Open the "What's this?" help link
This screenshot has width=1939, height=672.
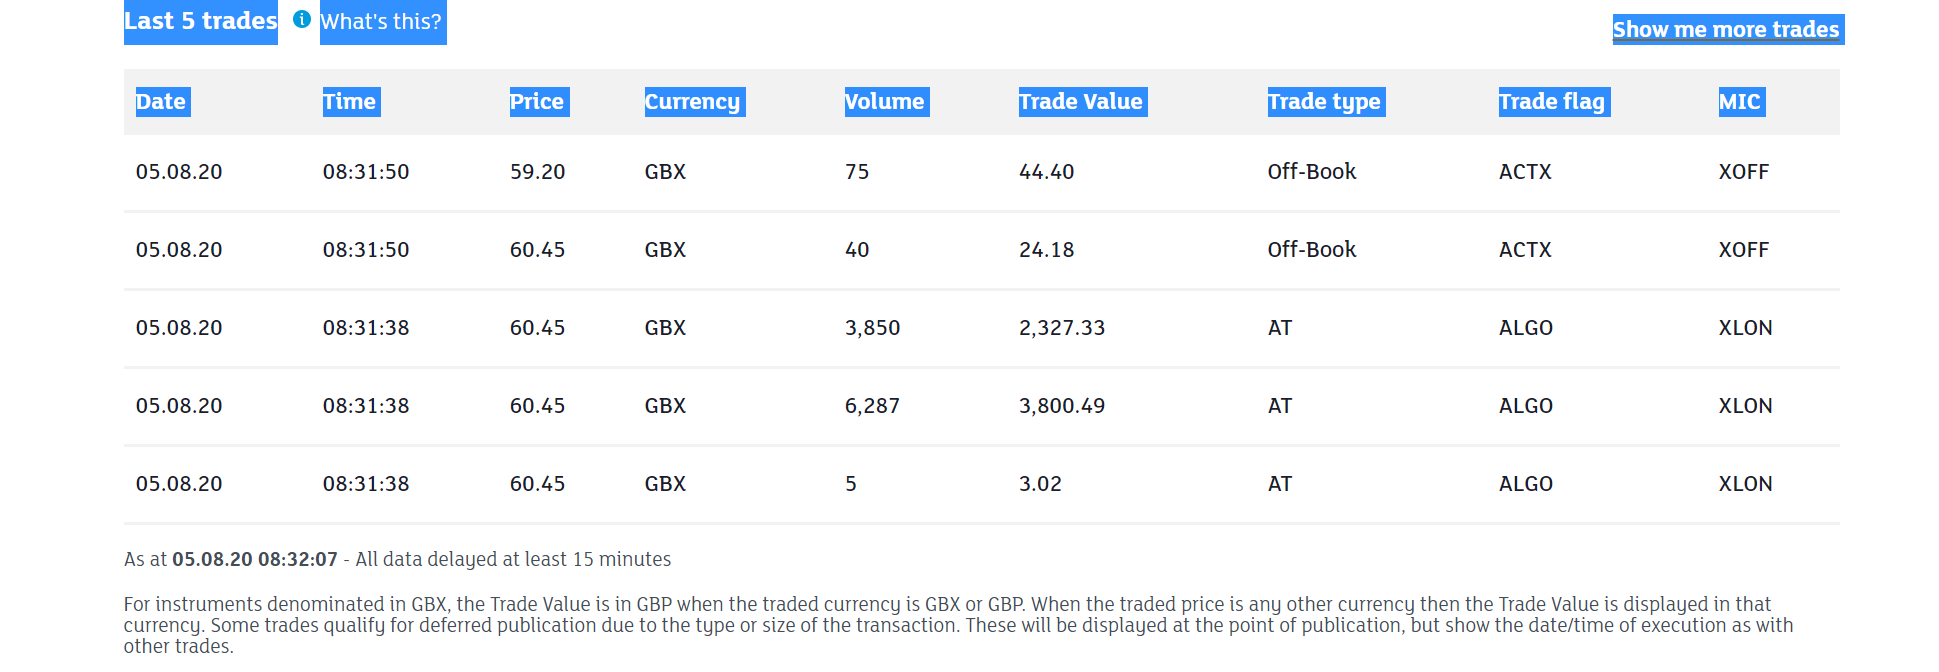[x=382, y=22]
